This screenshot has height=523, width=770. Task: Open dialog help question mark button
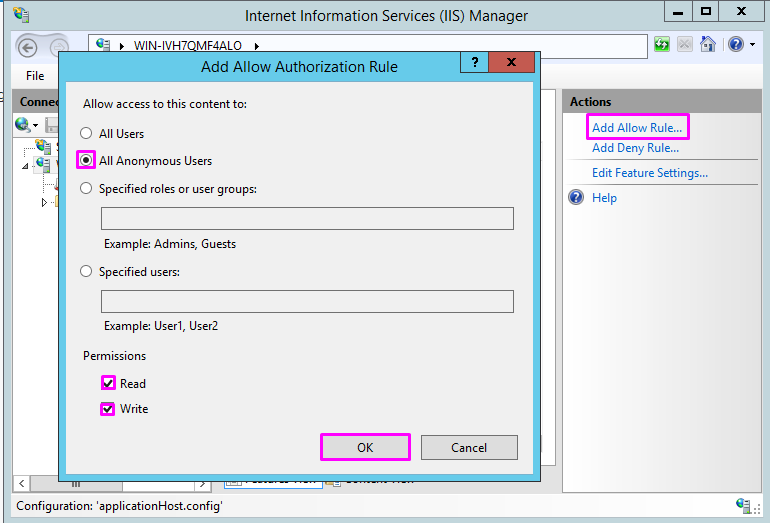474,62
